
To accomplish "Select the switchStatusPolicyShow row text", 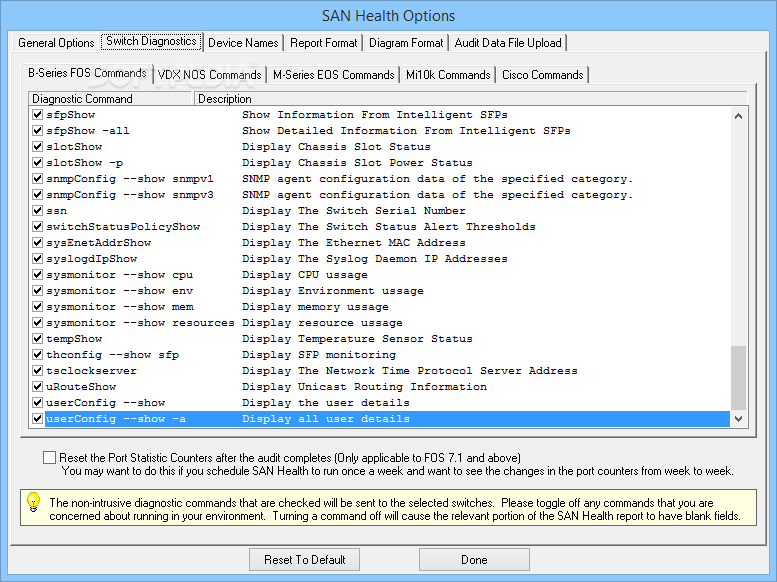I will tap(123, 227).
